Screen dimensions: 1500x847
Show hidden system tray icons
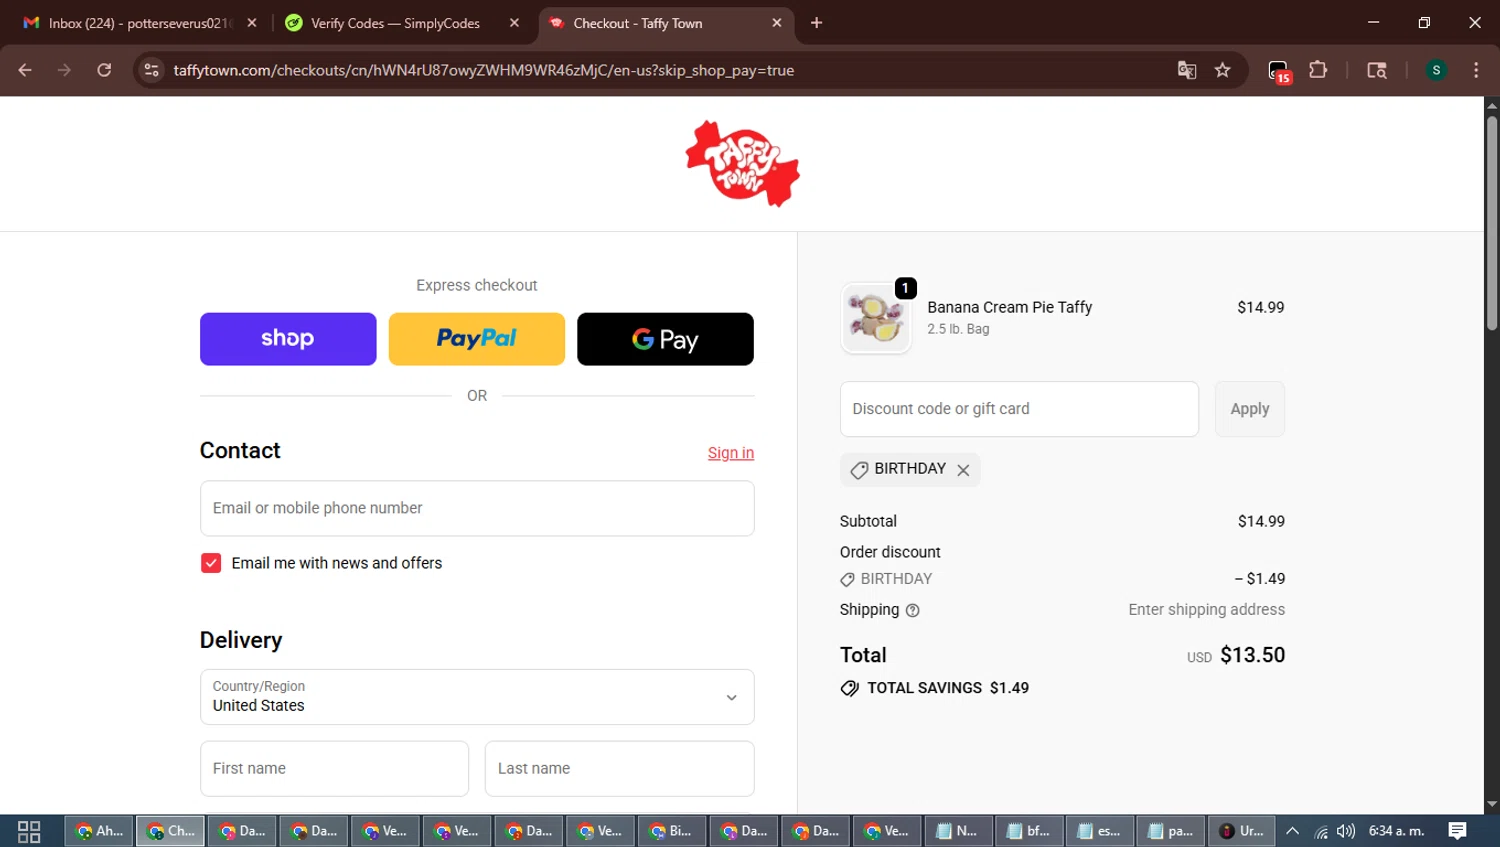coord(1292,831)
